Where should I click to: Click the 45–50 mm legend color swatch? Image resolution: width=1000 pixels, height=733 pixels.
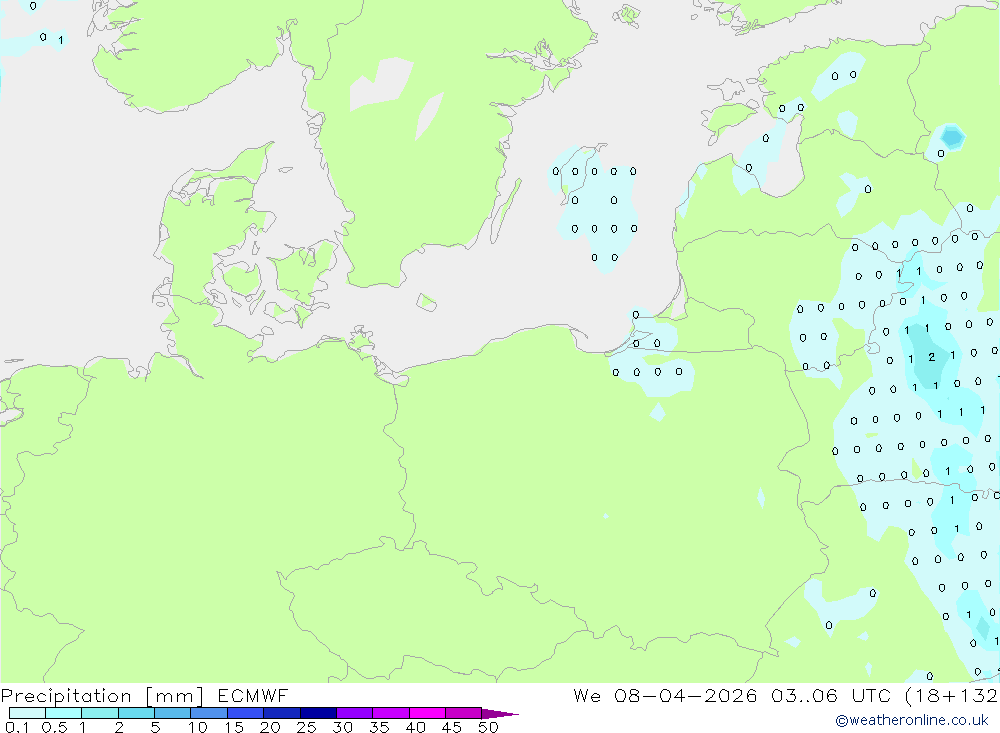pyautogui.click(x=463, y=713)
